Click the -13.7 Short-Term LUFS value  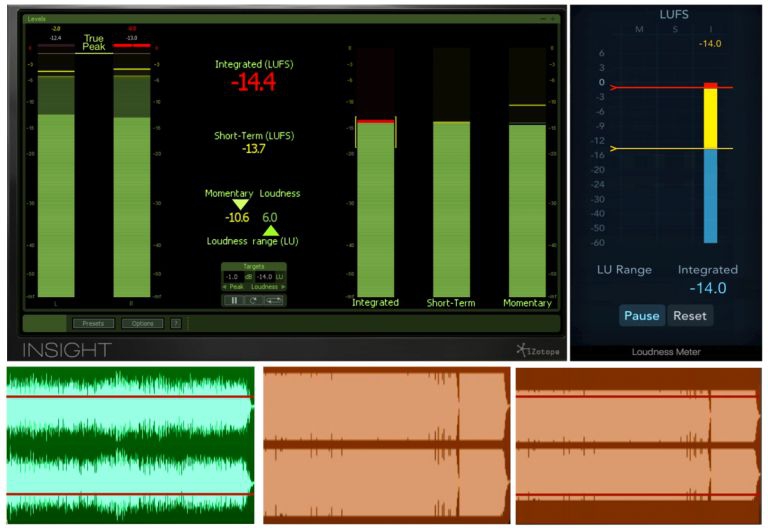[x=254, y=148]
